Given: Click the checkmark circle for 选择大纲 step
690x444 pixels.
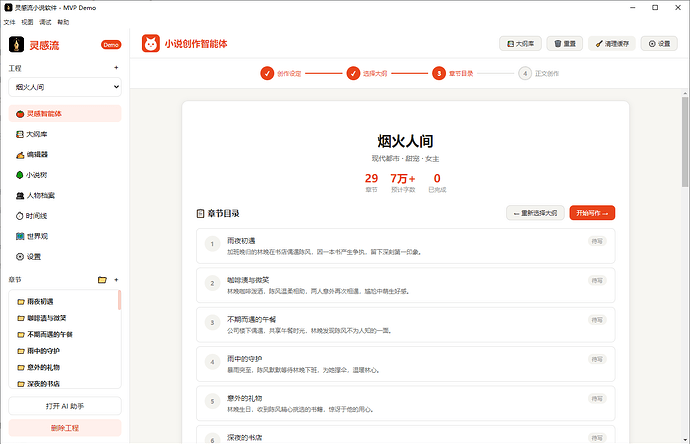Looking at the screenshot, I should 353,73.
